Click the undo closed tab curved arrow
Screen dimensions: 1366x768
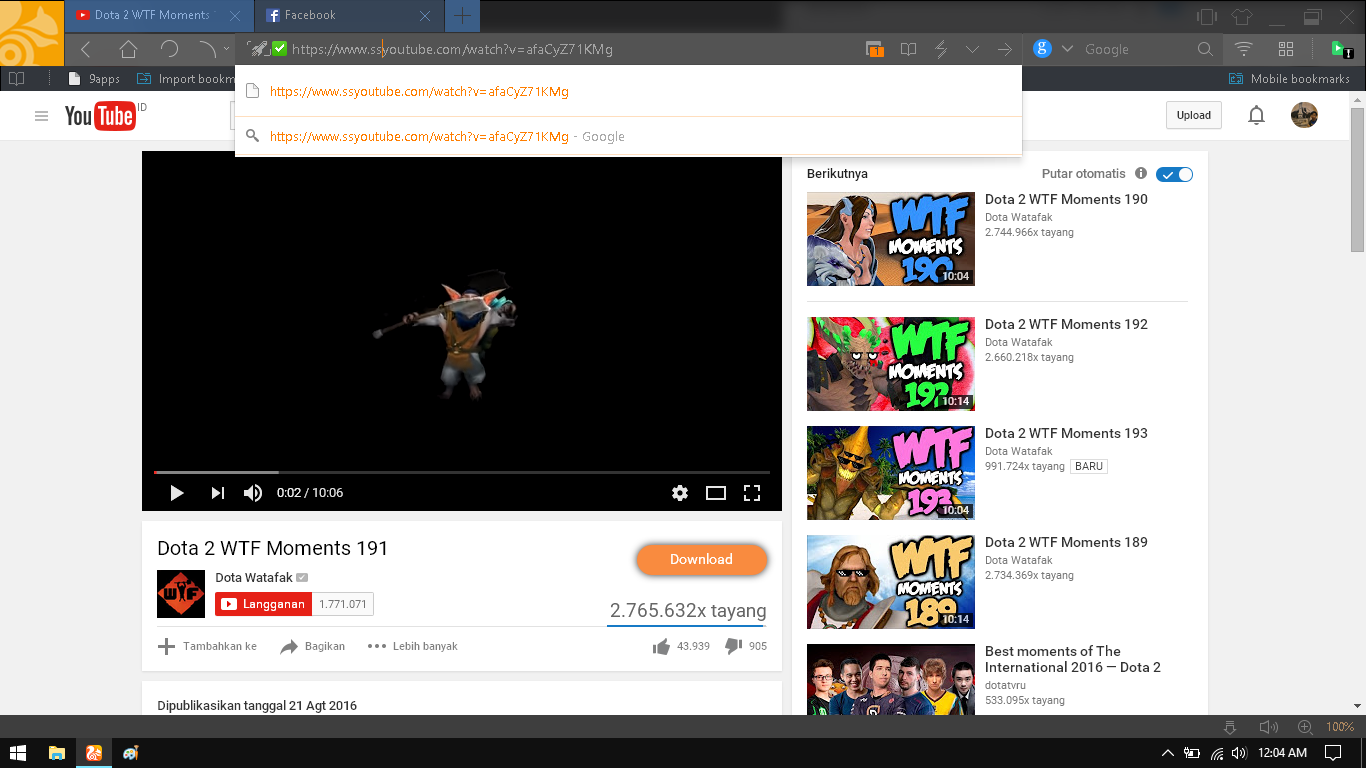[x=206, y=49]
